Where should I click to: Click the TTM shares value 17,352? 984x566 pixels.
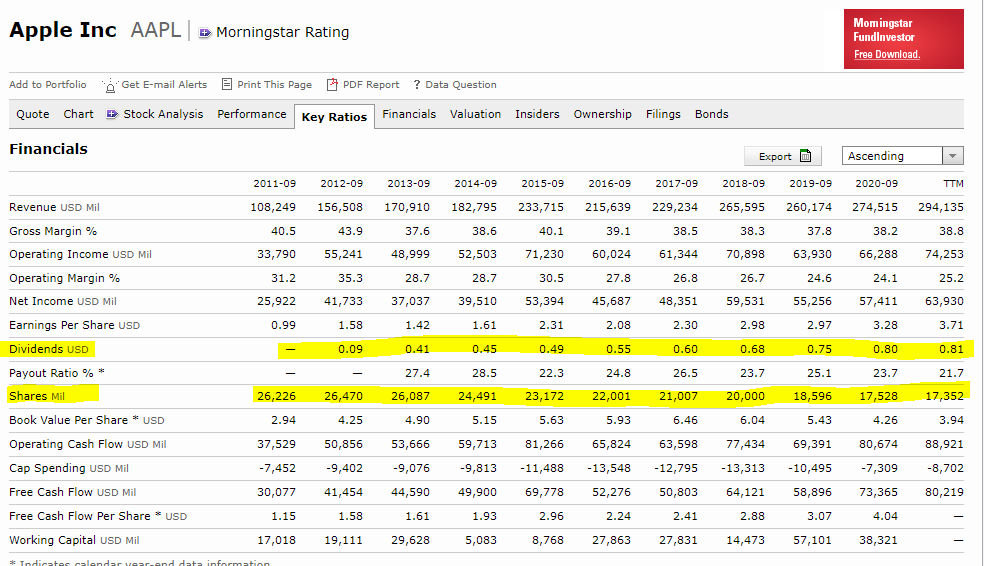(x=944, y=397)
